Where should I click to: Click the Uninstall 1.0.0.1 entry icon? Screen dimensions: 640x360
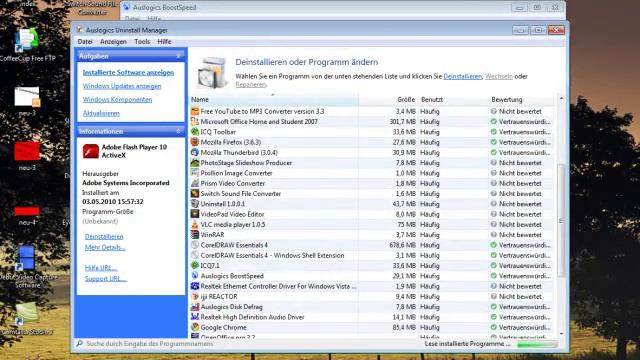(195, 204)
